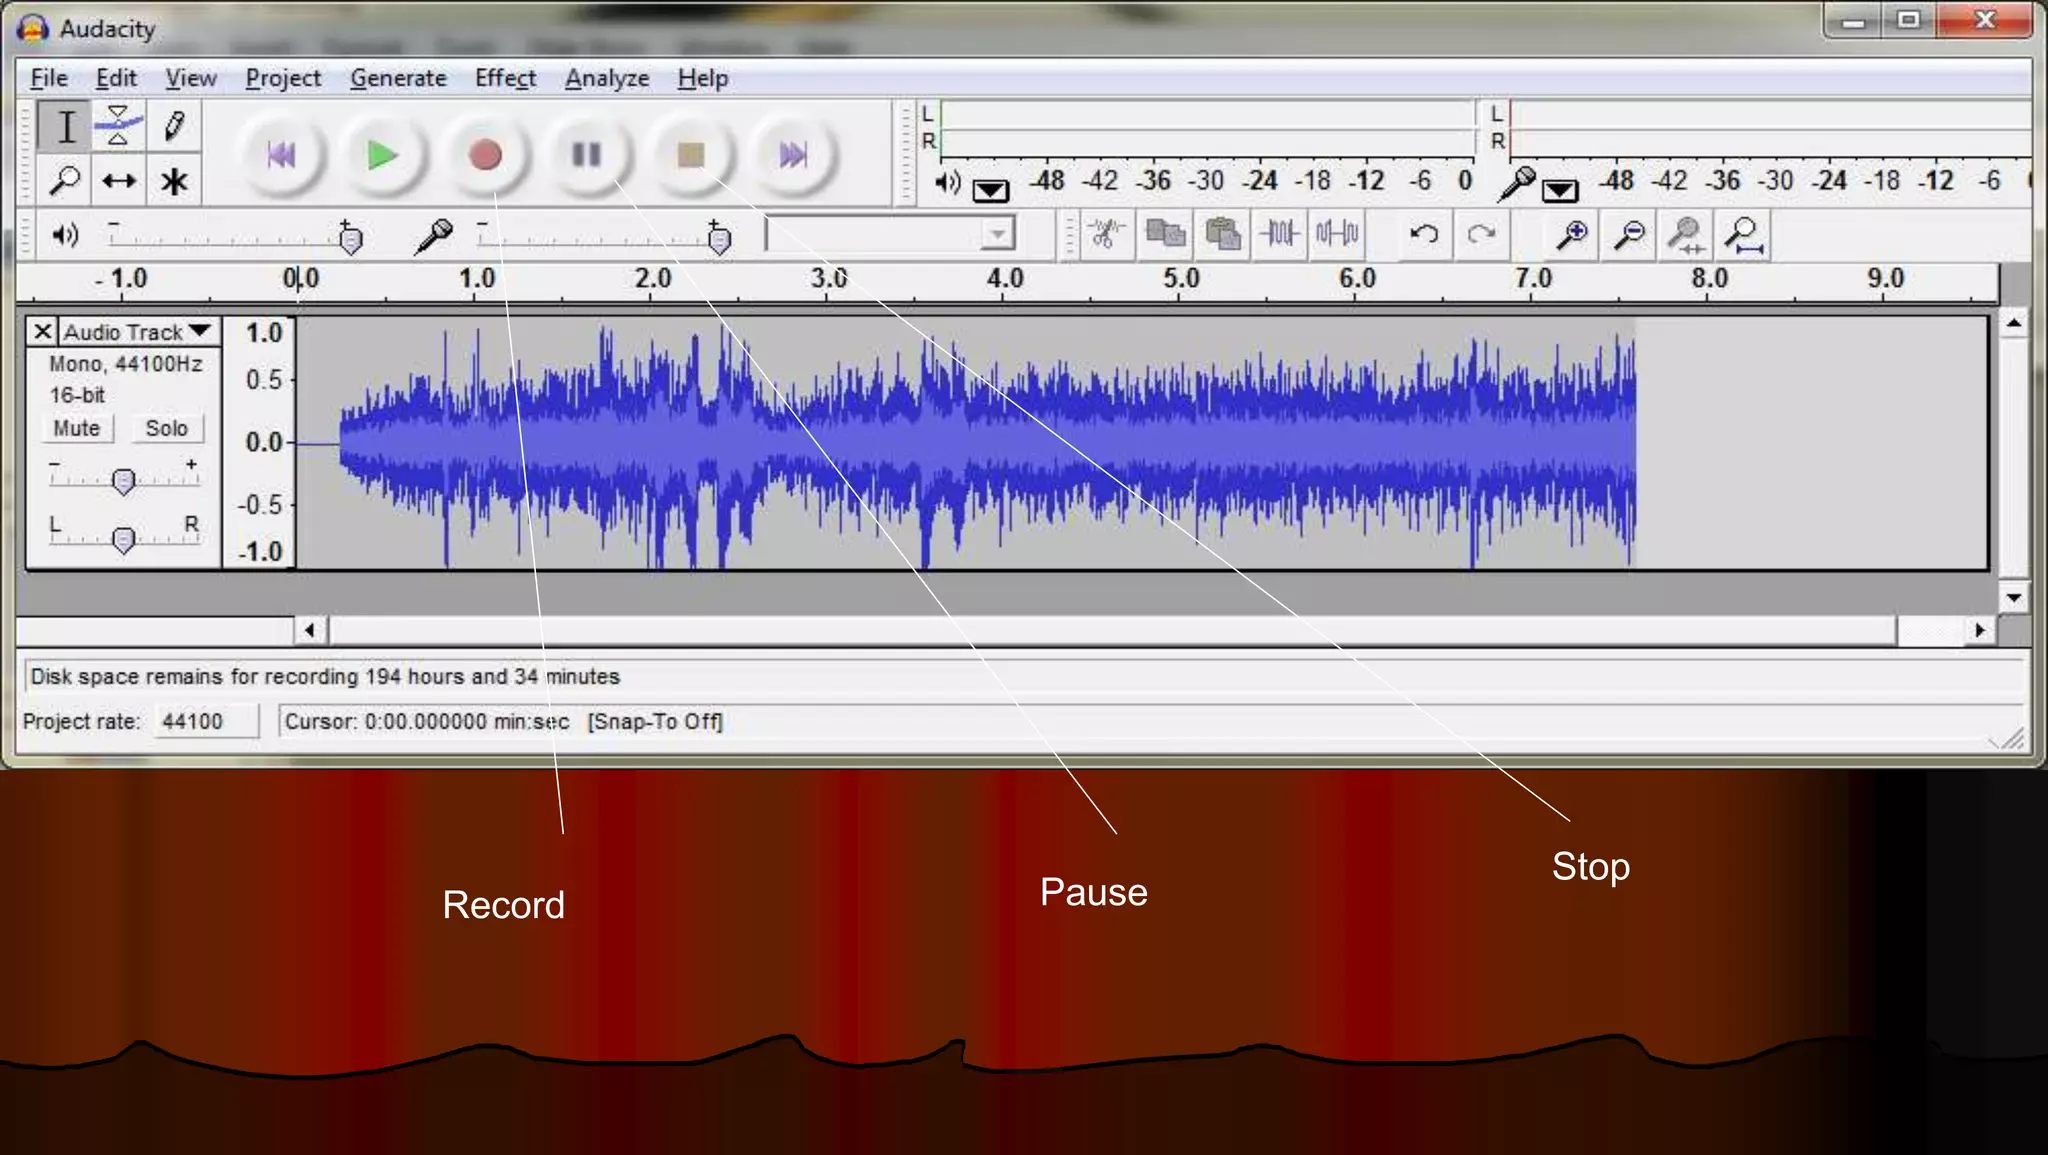Click Trim outside selection icon
This screenshot has height=1155, width=2048.
1279,235
